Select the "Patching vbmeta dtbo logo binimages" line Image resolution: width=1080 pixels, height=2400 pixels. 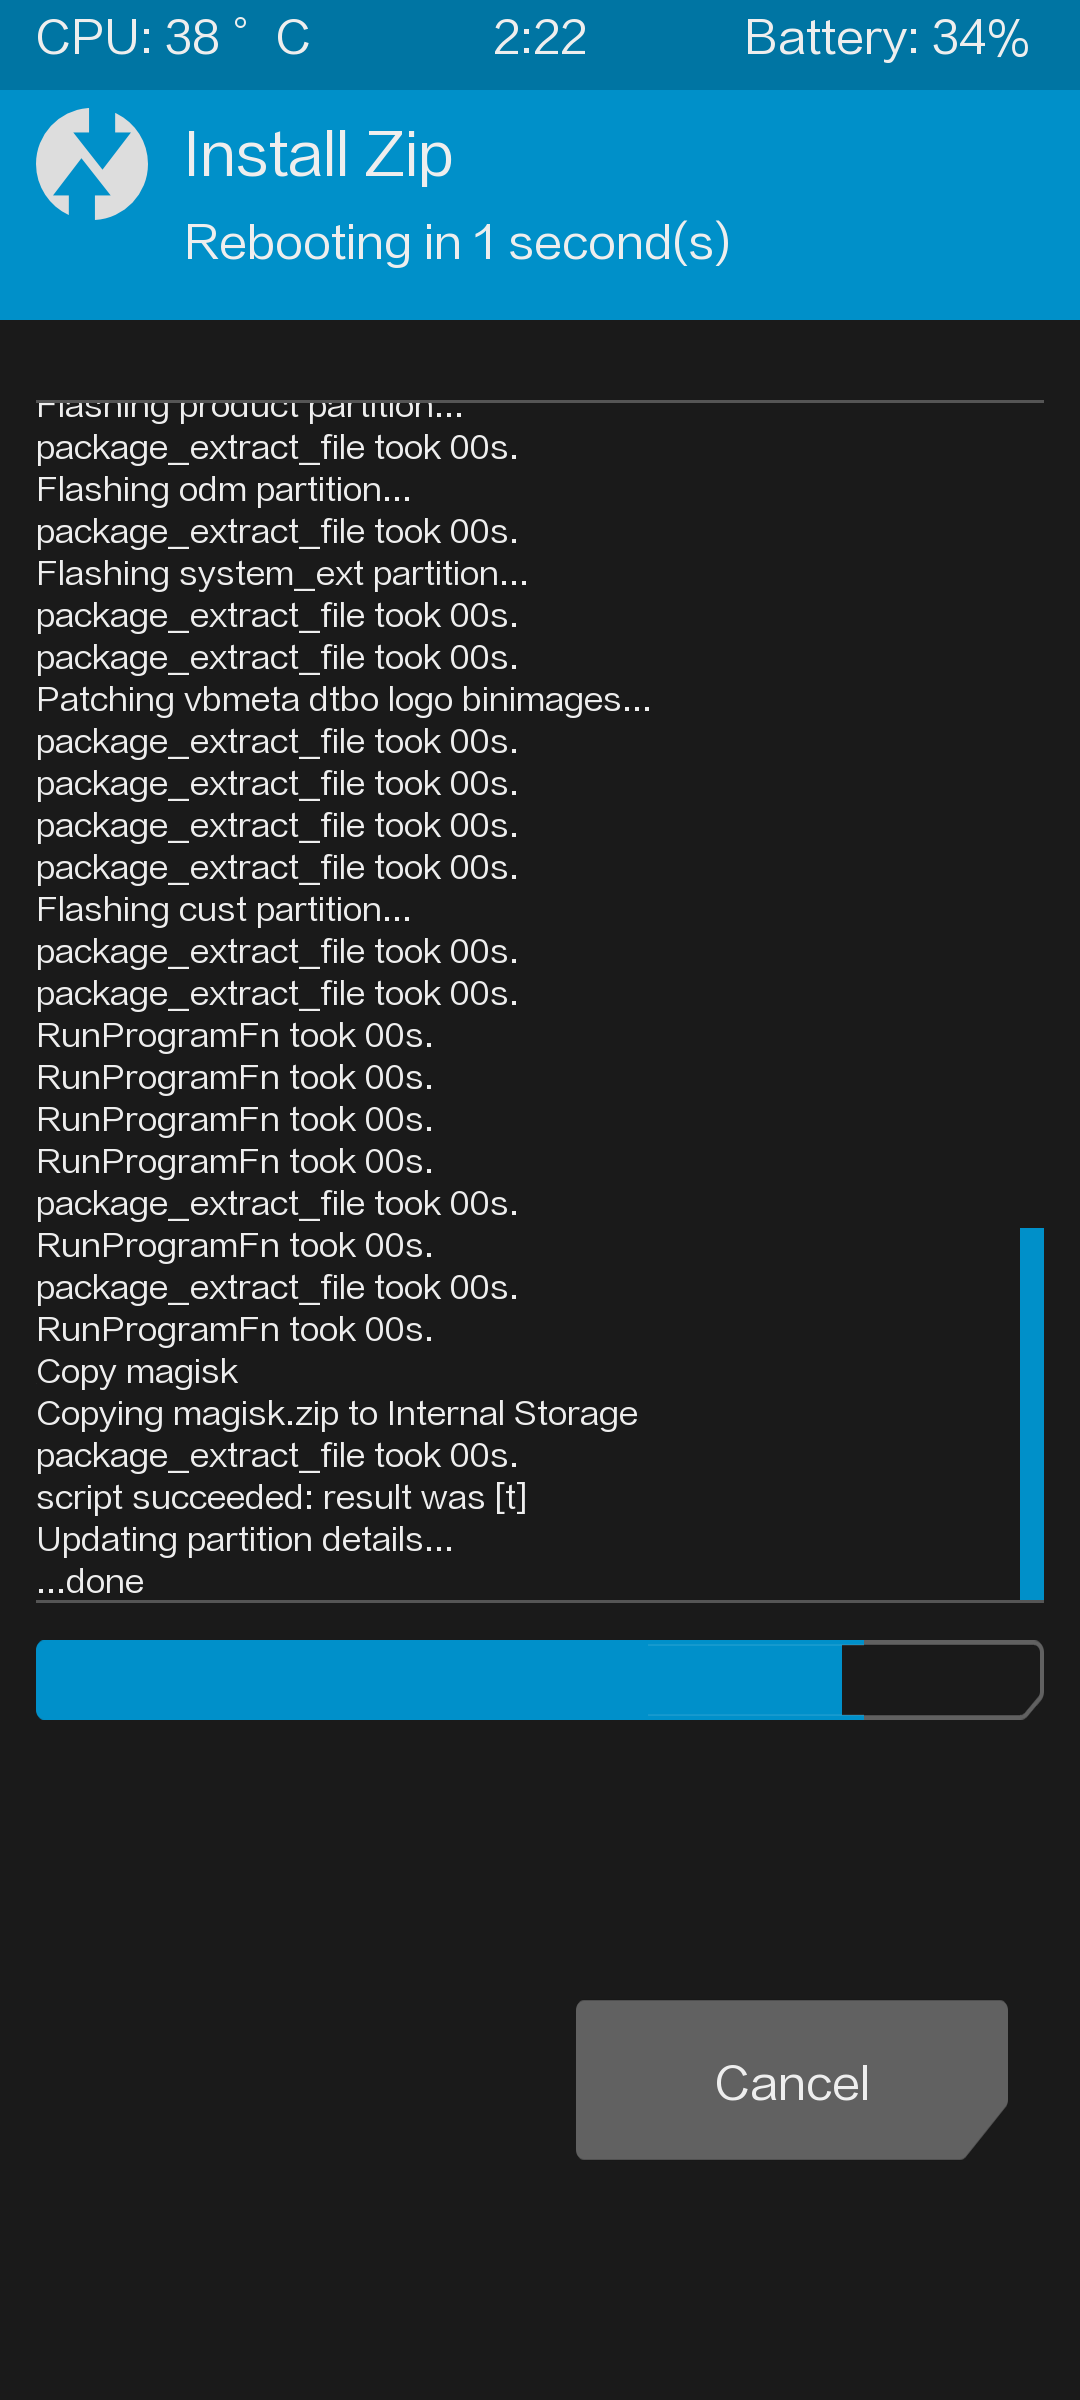pyautogui.click(x=343, y=700)
